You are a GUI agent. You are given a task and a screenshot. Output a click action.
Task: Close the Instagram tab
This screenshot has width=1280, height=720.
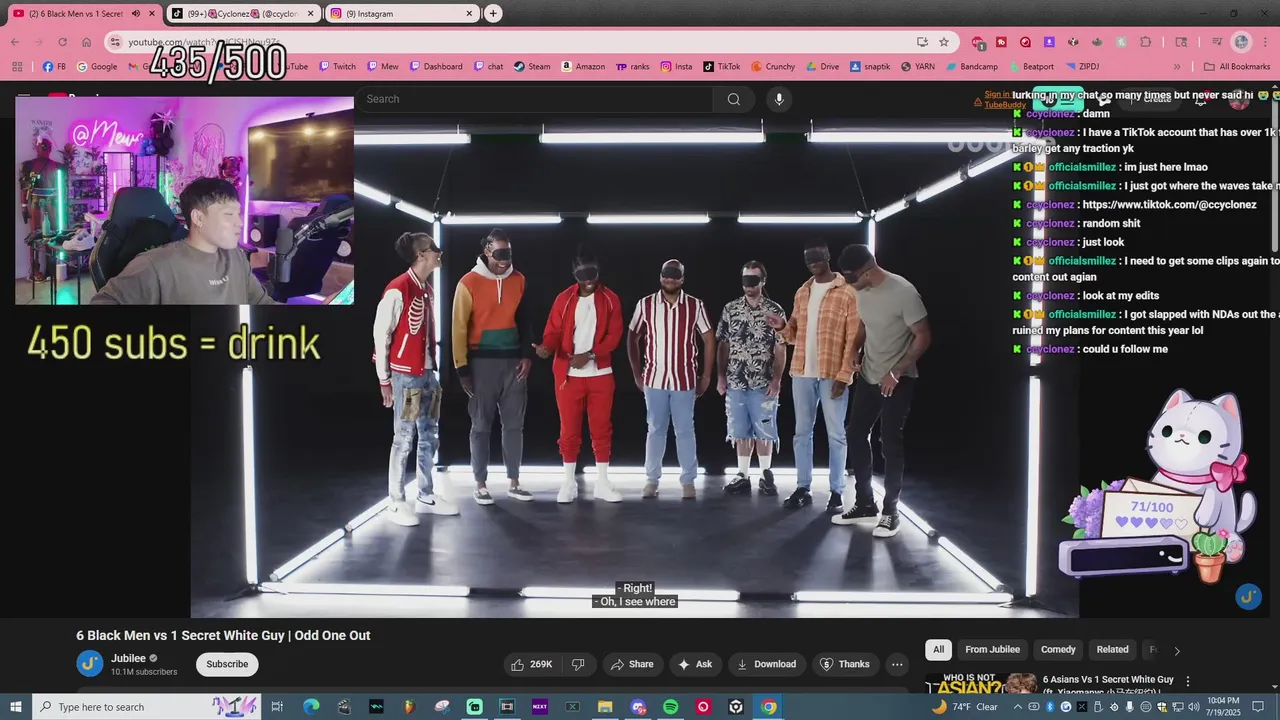tap(469, 14)
